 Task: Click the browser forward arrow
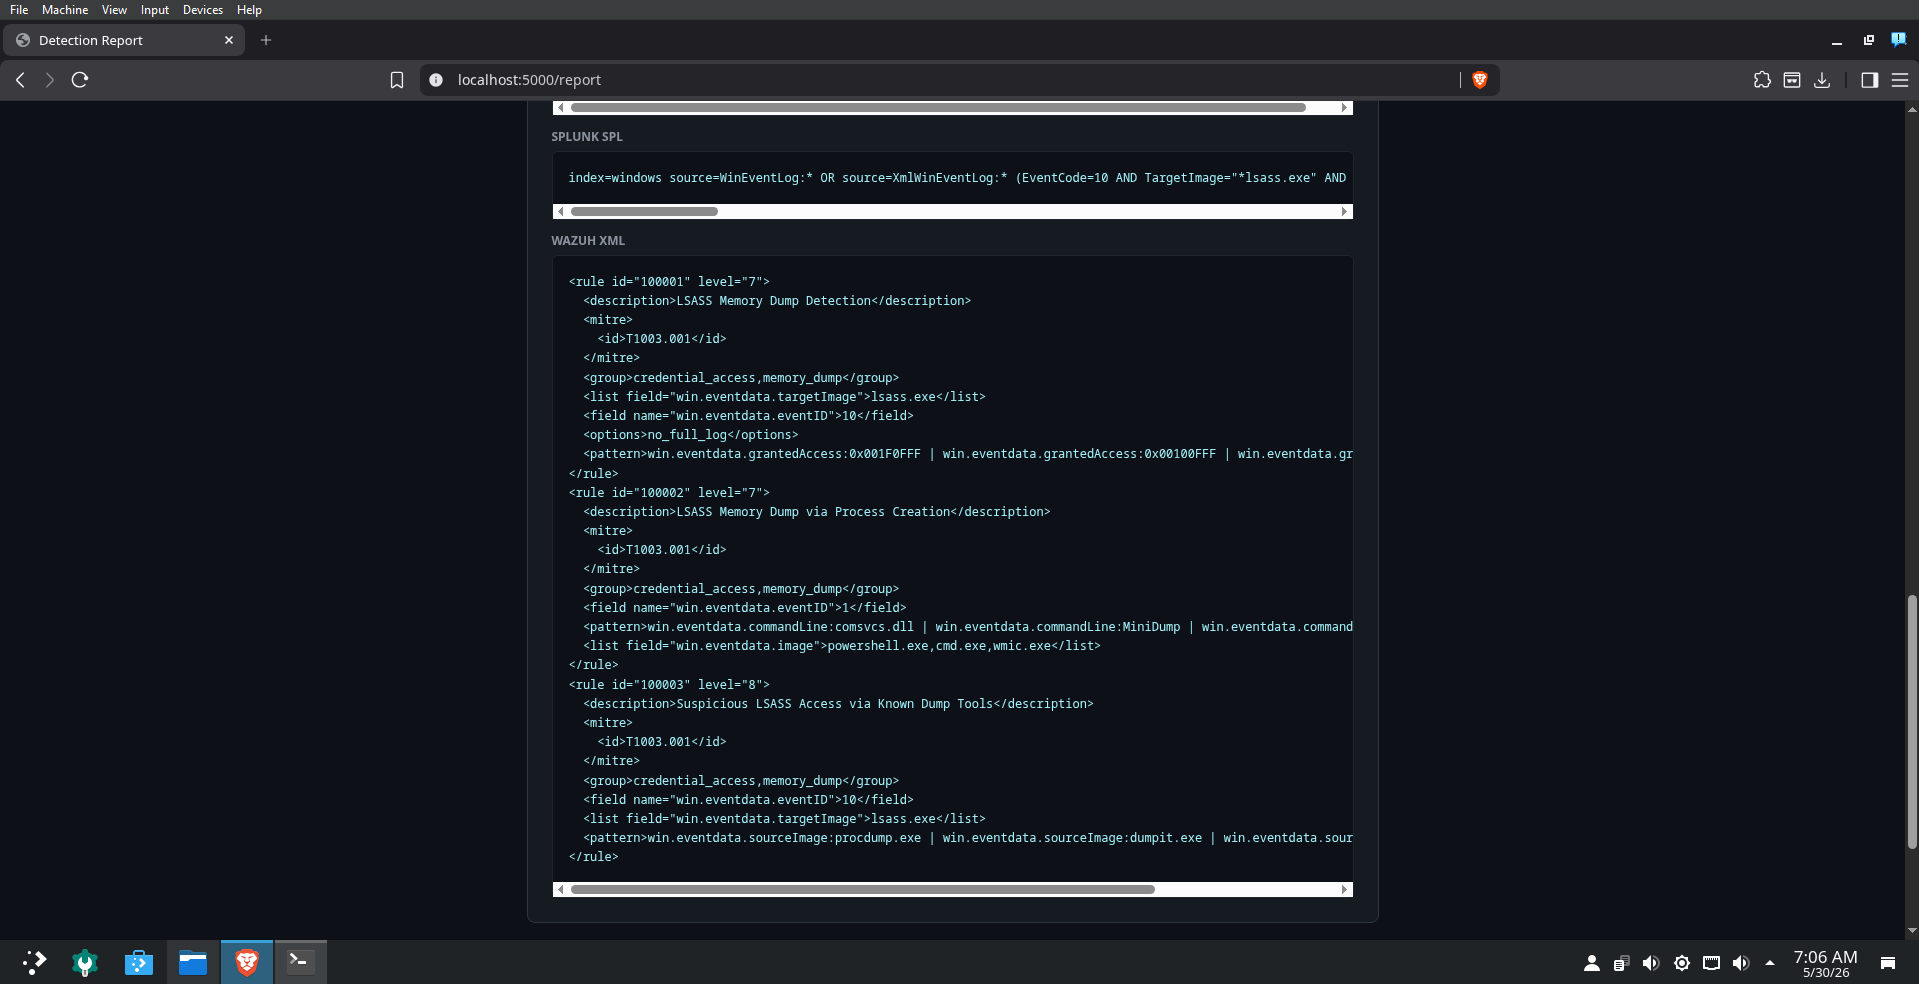(x=50, y=80)
